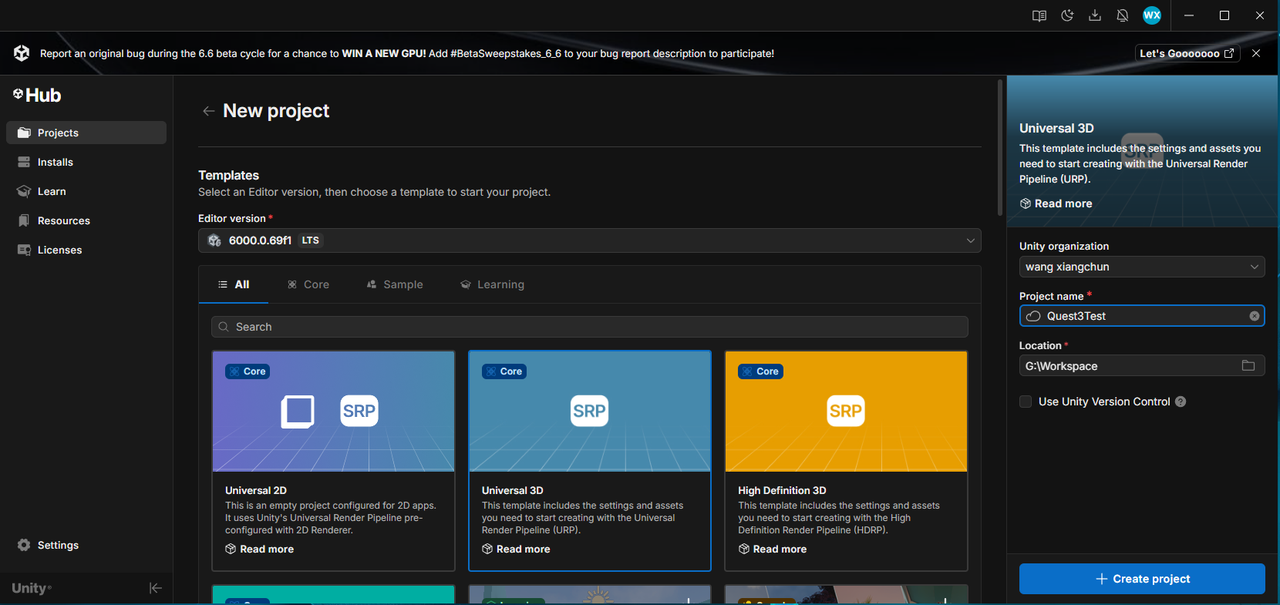This screenshot has height=605, width=1280.
Task: Go back using the arrow beside New project
Action: (x=208, y=111)
